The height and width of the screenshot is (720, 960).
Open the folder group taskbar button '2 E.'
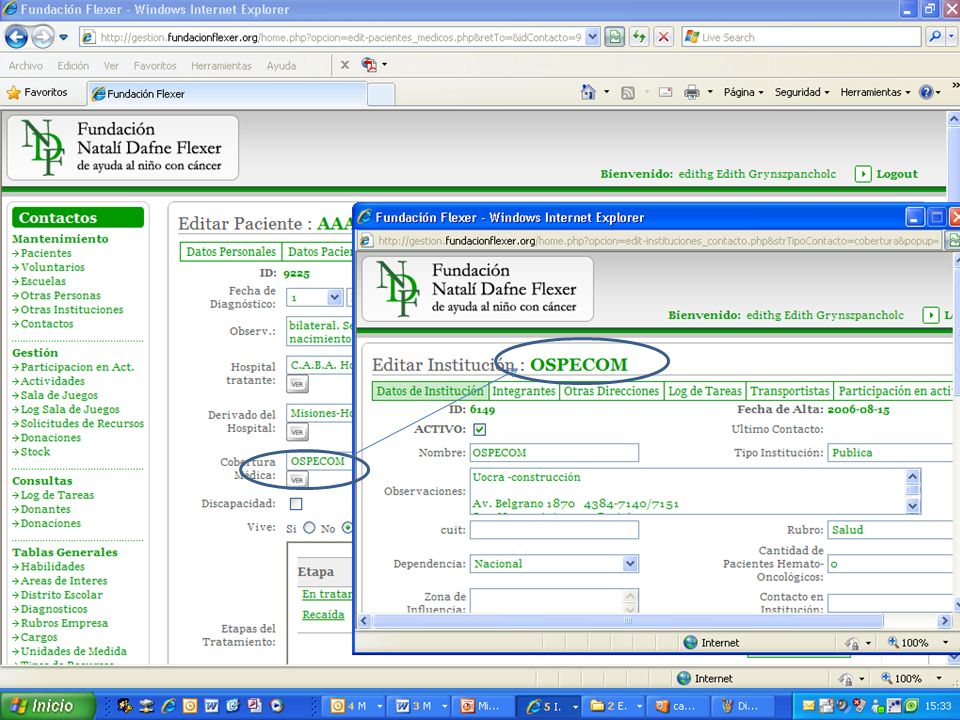coord(613,706)
